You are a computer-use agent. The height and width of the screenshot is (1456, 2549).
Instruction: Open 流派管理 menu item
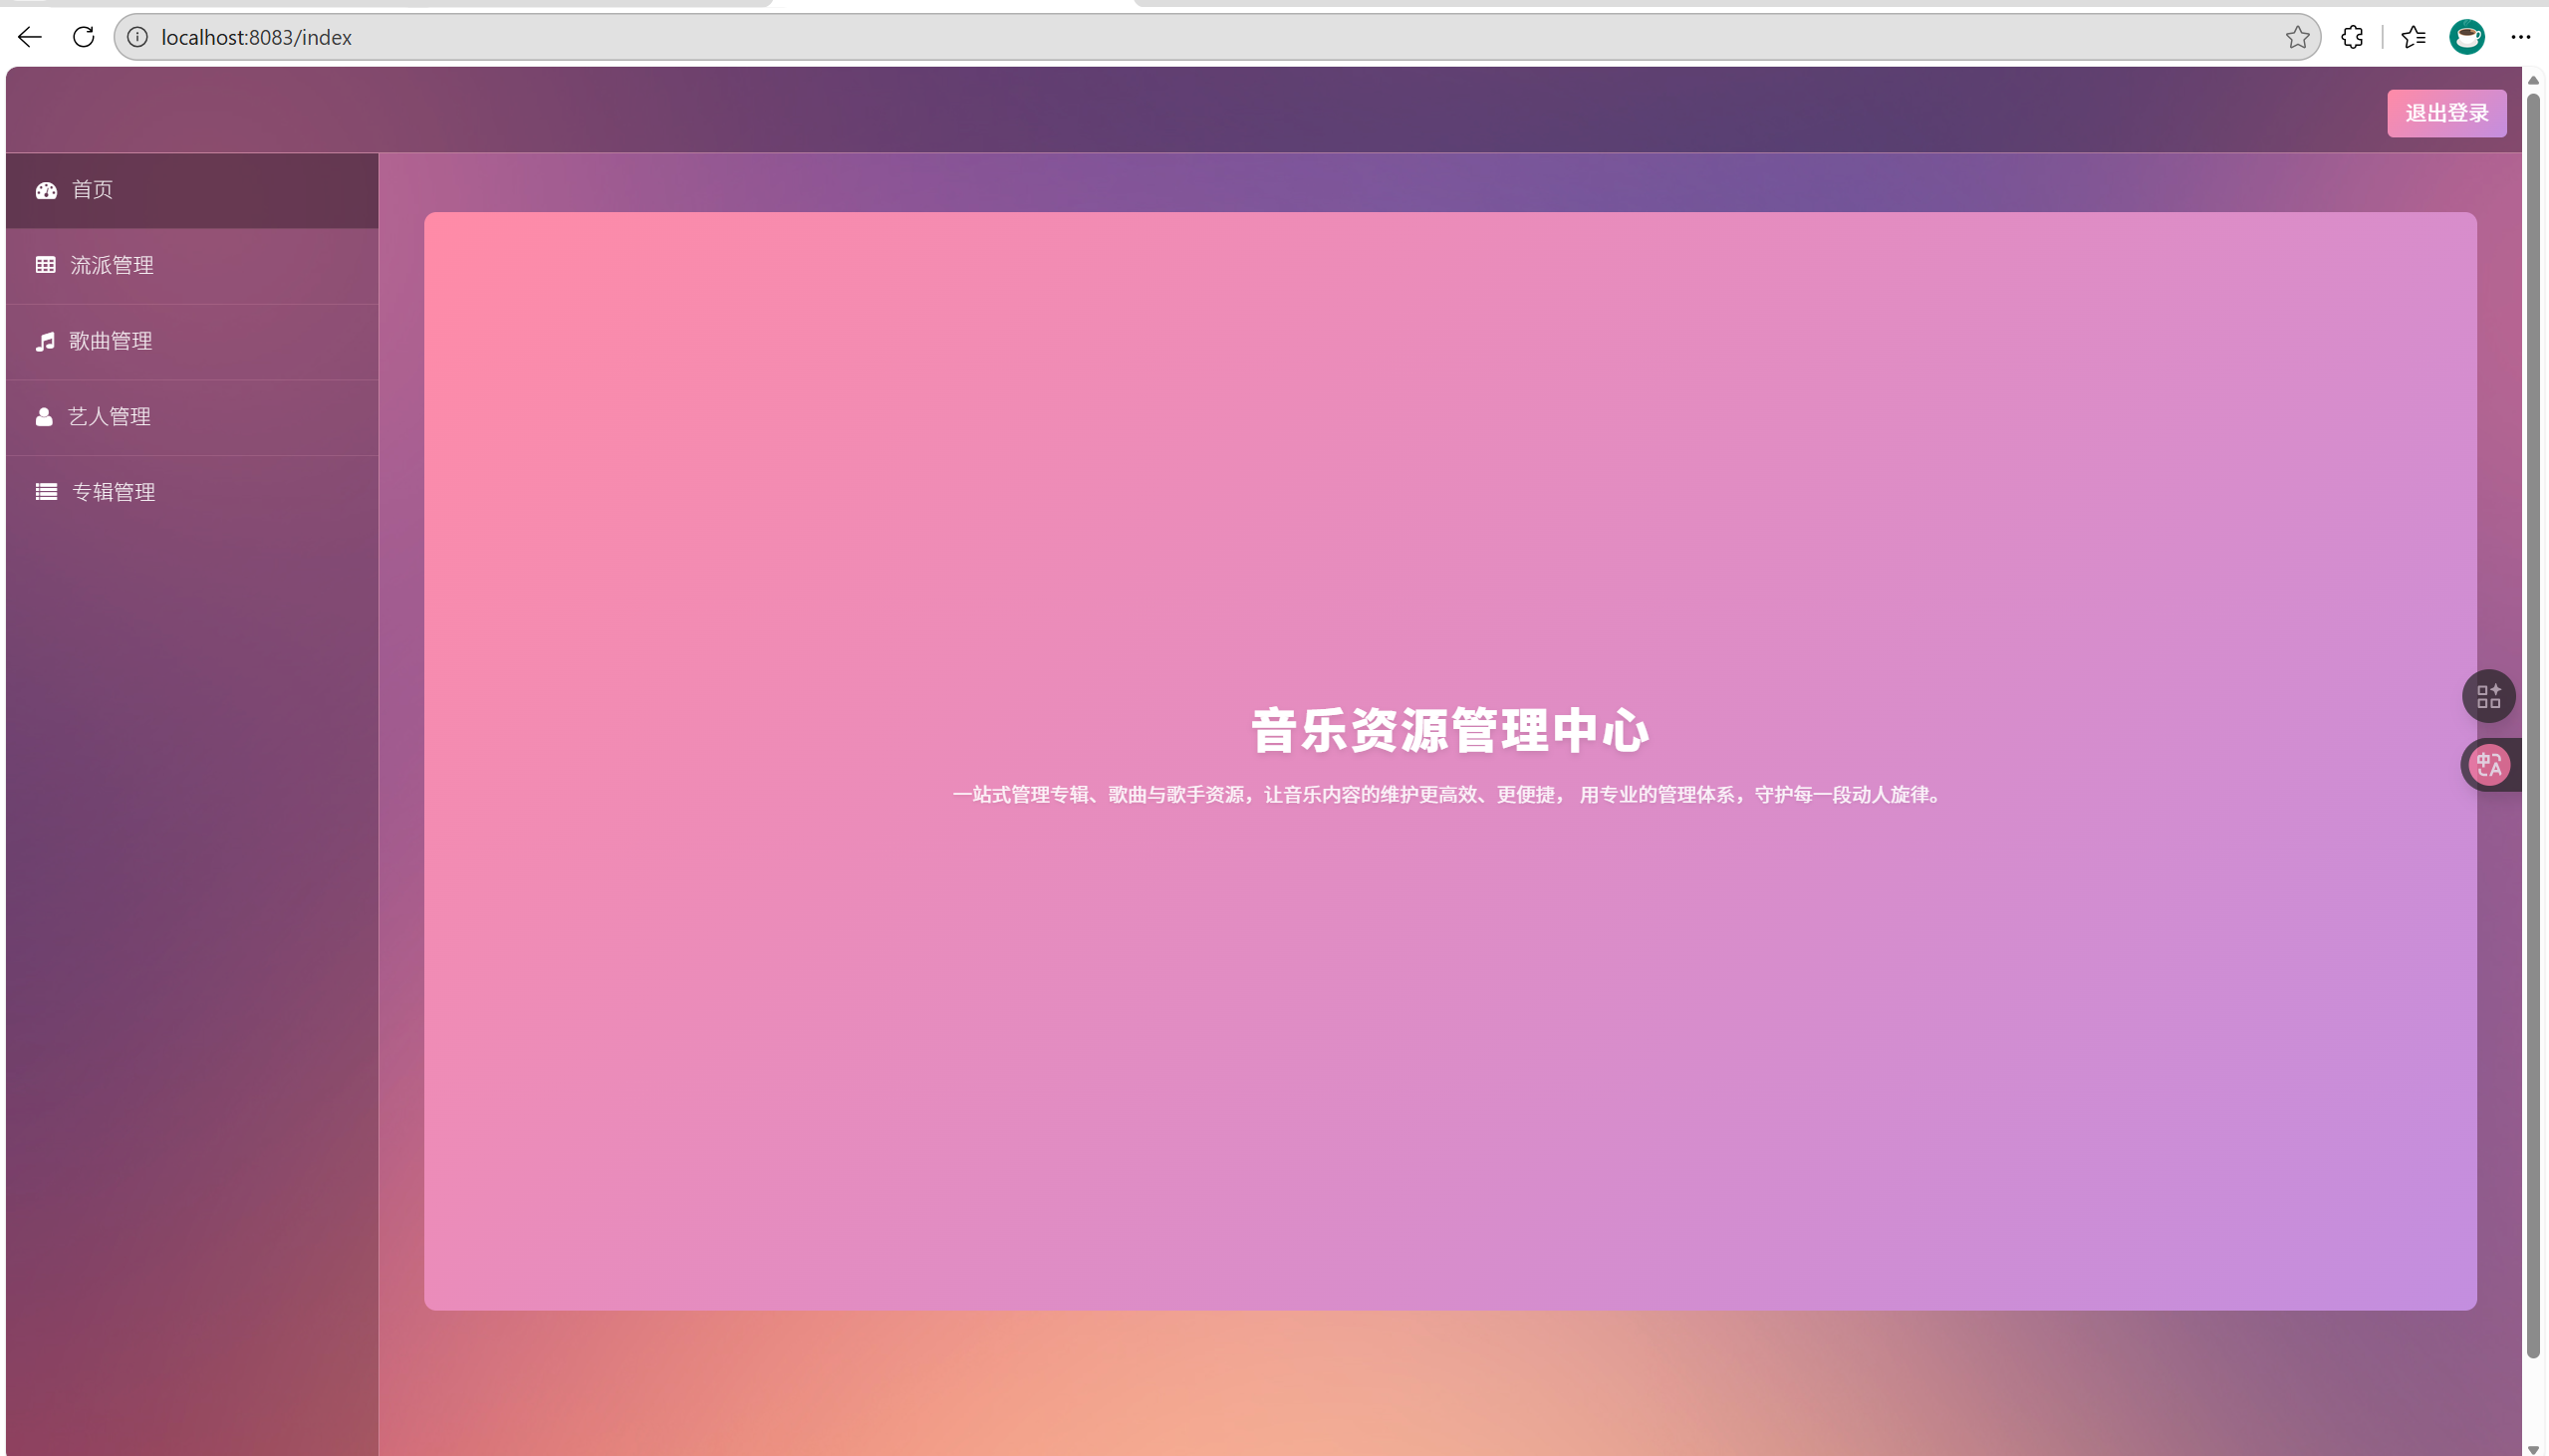click(x=112, y=265)
